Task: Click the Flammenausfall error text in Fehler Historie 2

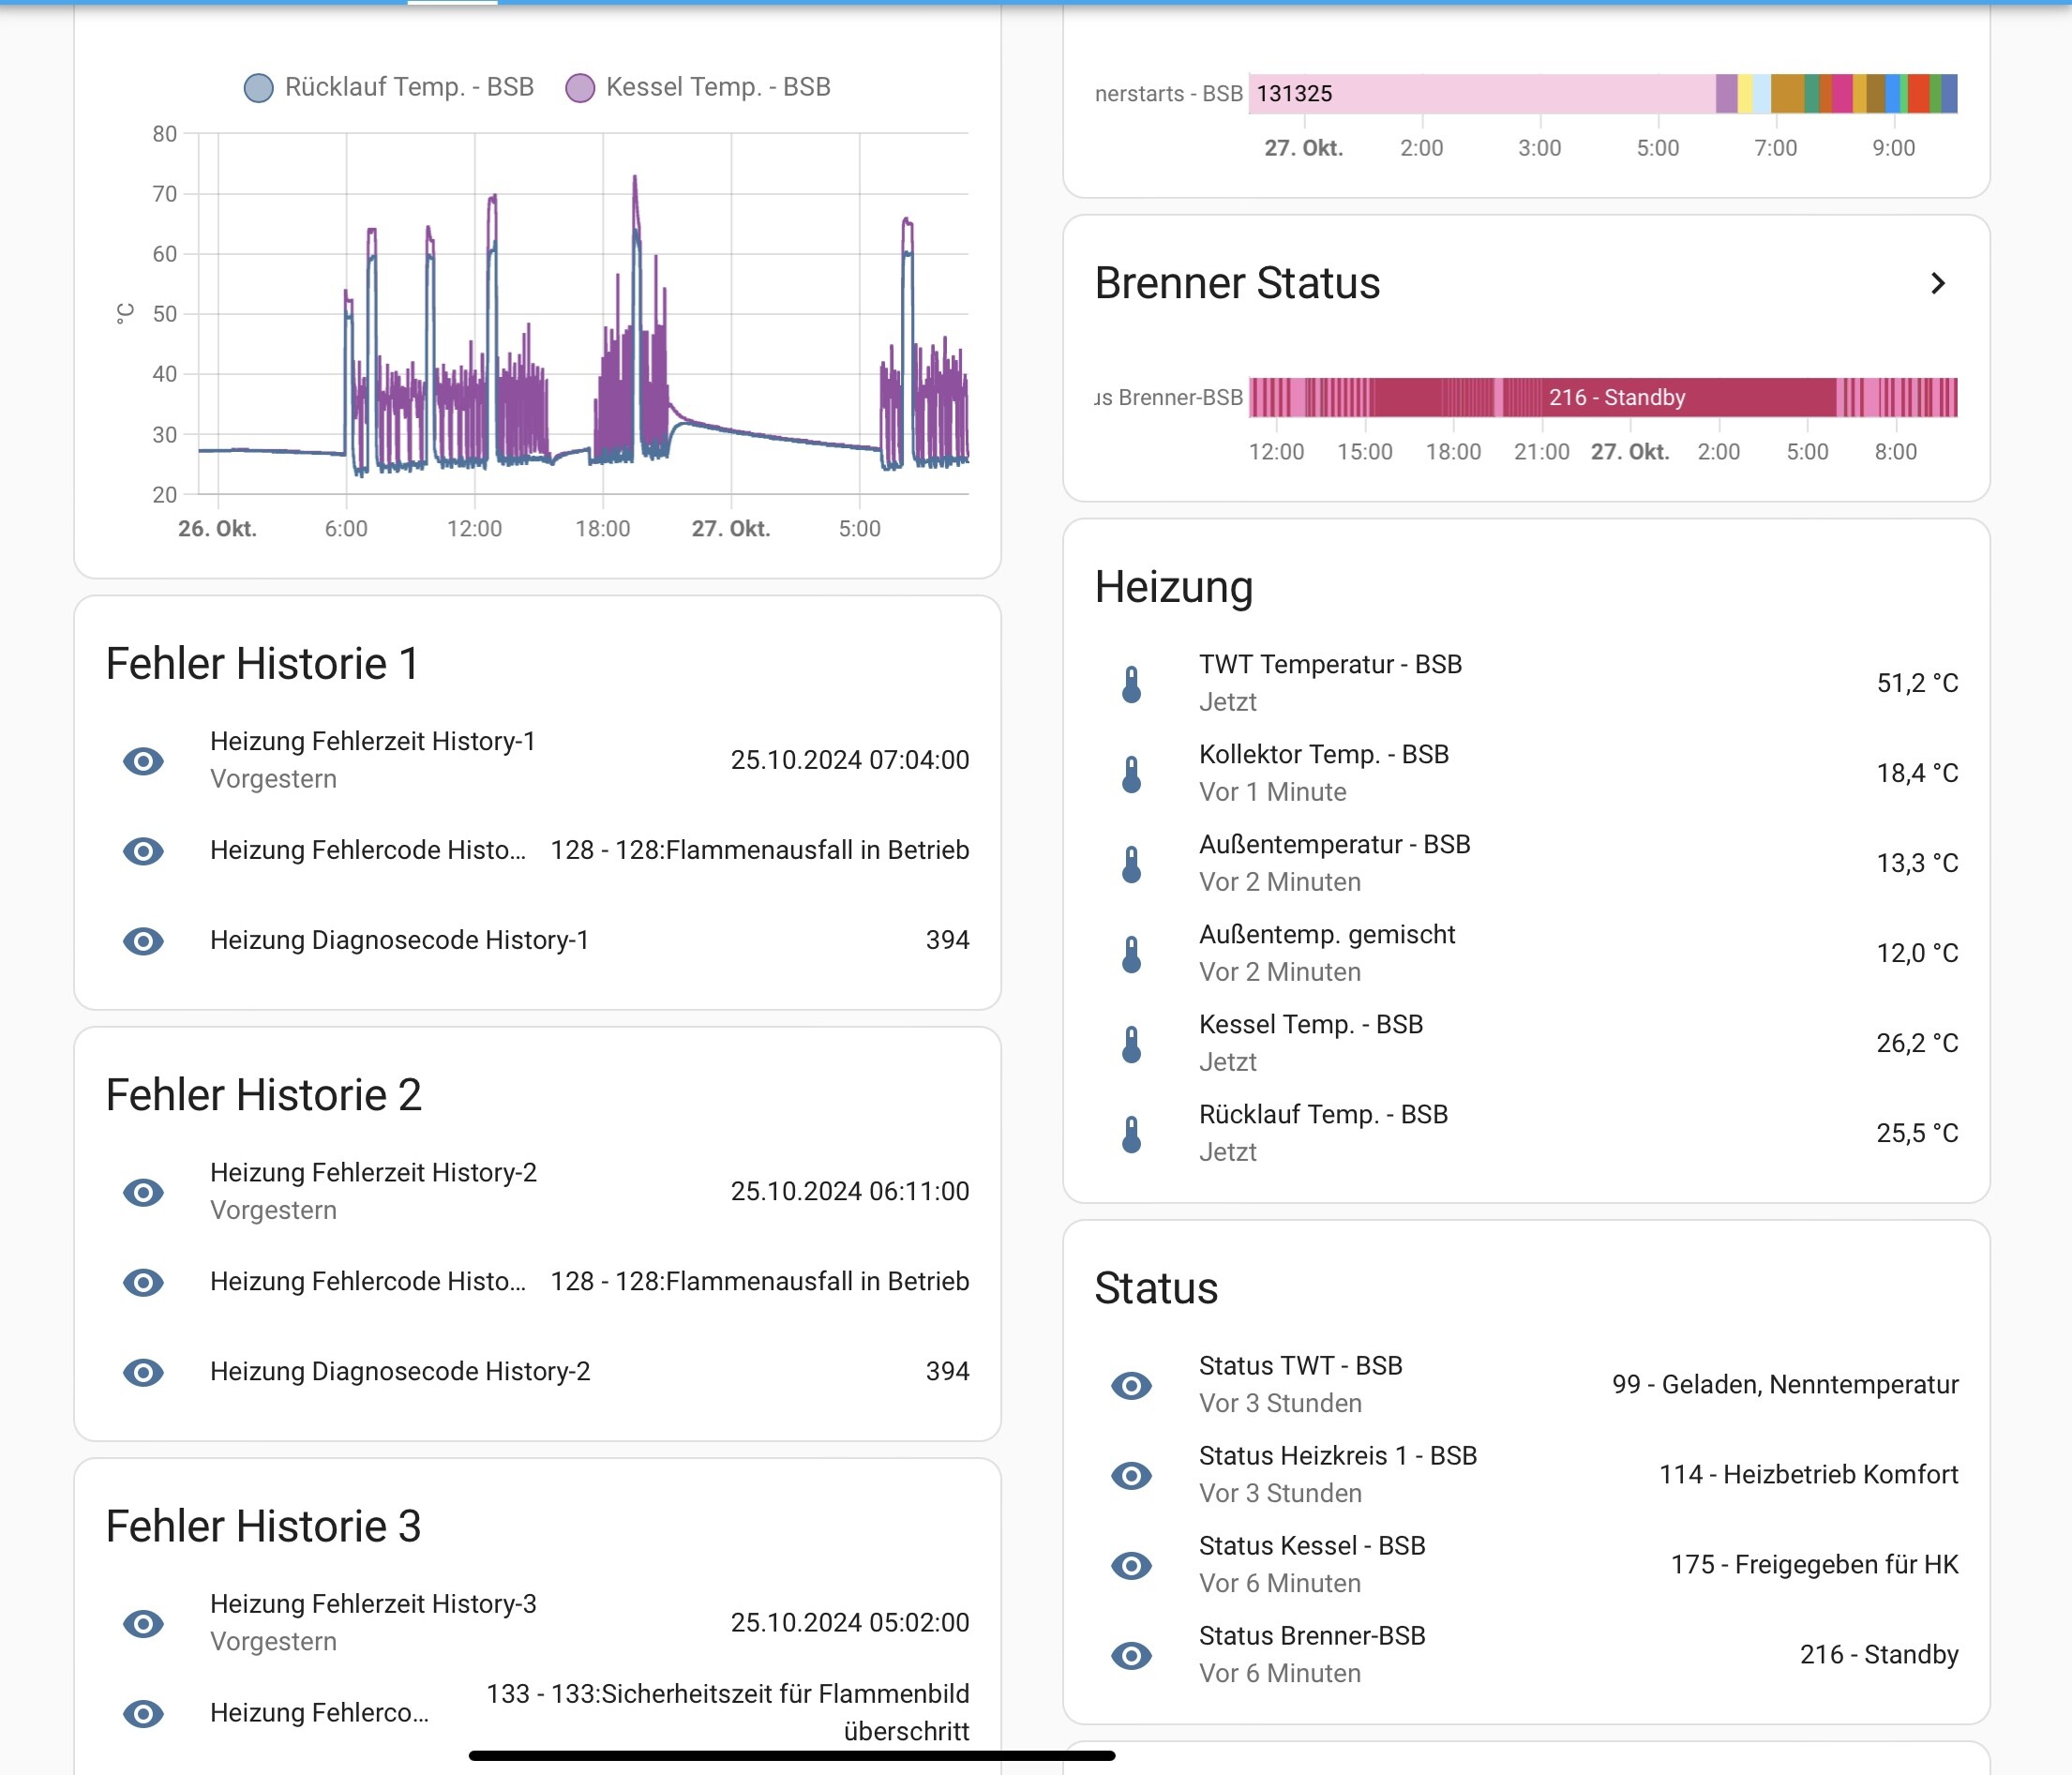Action: click(x=760, y=1281)
